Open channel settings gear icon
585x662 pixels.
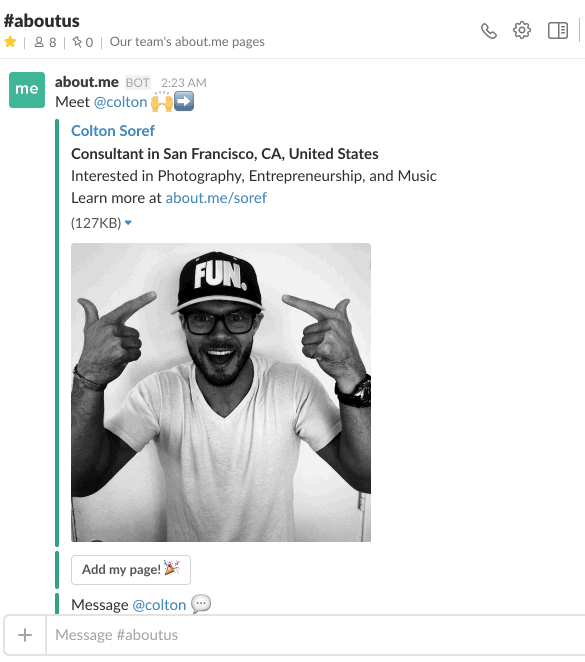click(x=522, y=30)
